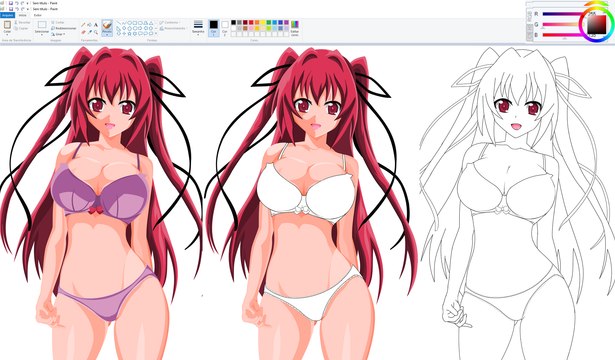The image size is (615, 360).
Task: Pick the yellow swatch in the top palette row
Action: click(263, 22)
